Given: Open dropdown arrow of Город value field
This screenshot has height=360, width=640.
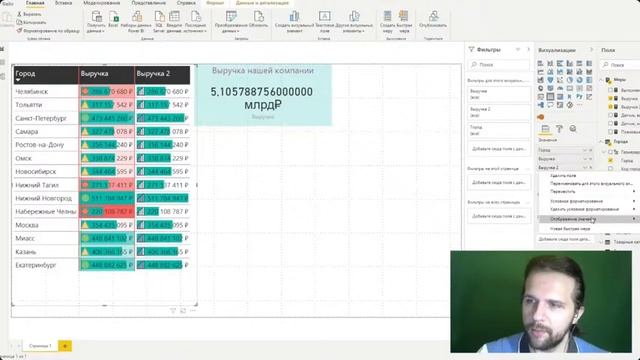Looking at the screenshot, I should (584, 150).
